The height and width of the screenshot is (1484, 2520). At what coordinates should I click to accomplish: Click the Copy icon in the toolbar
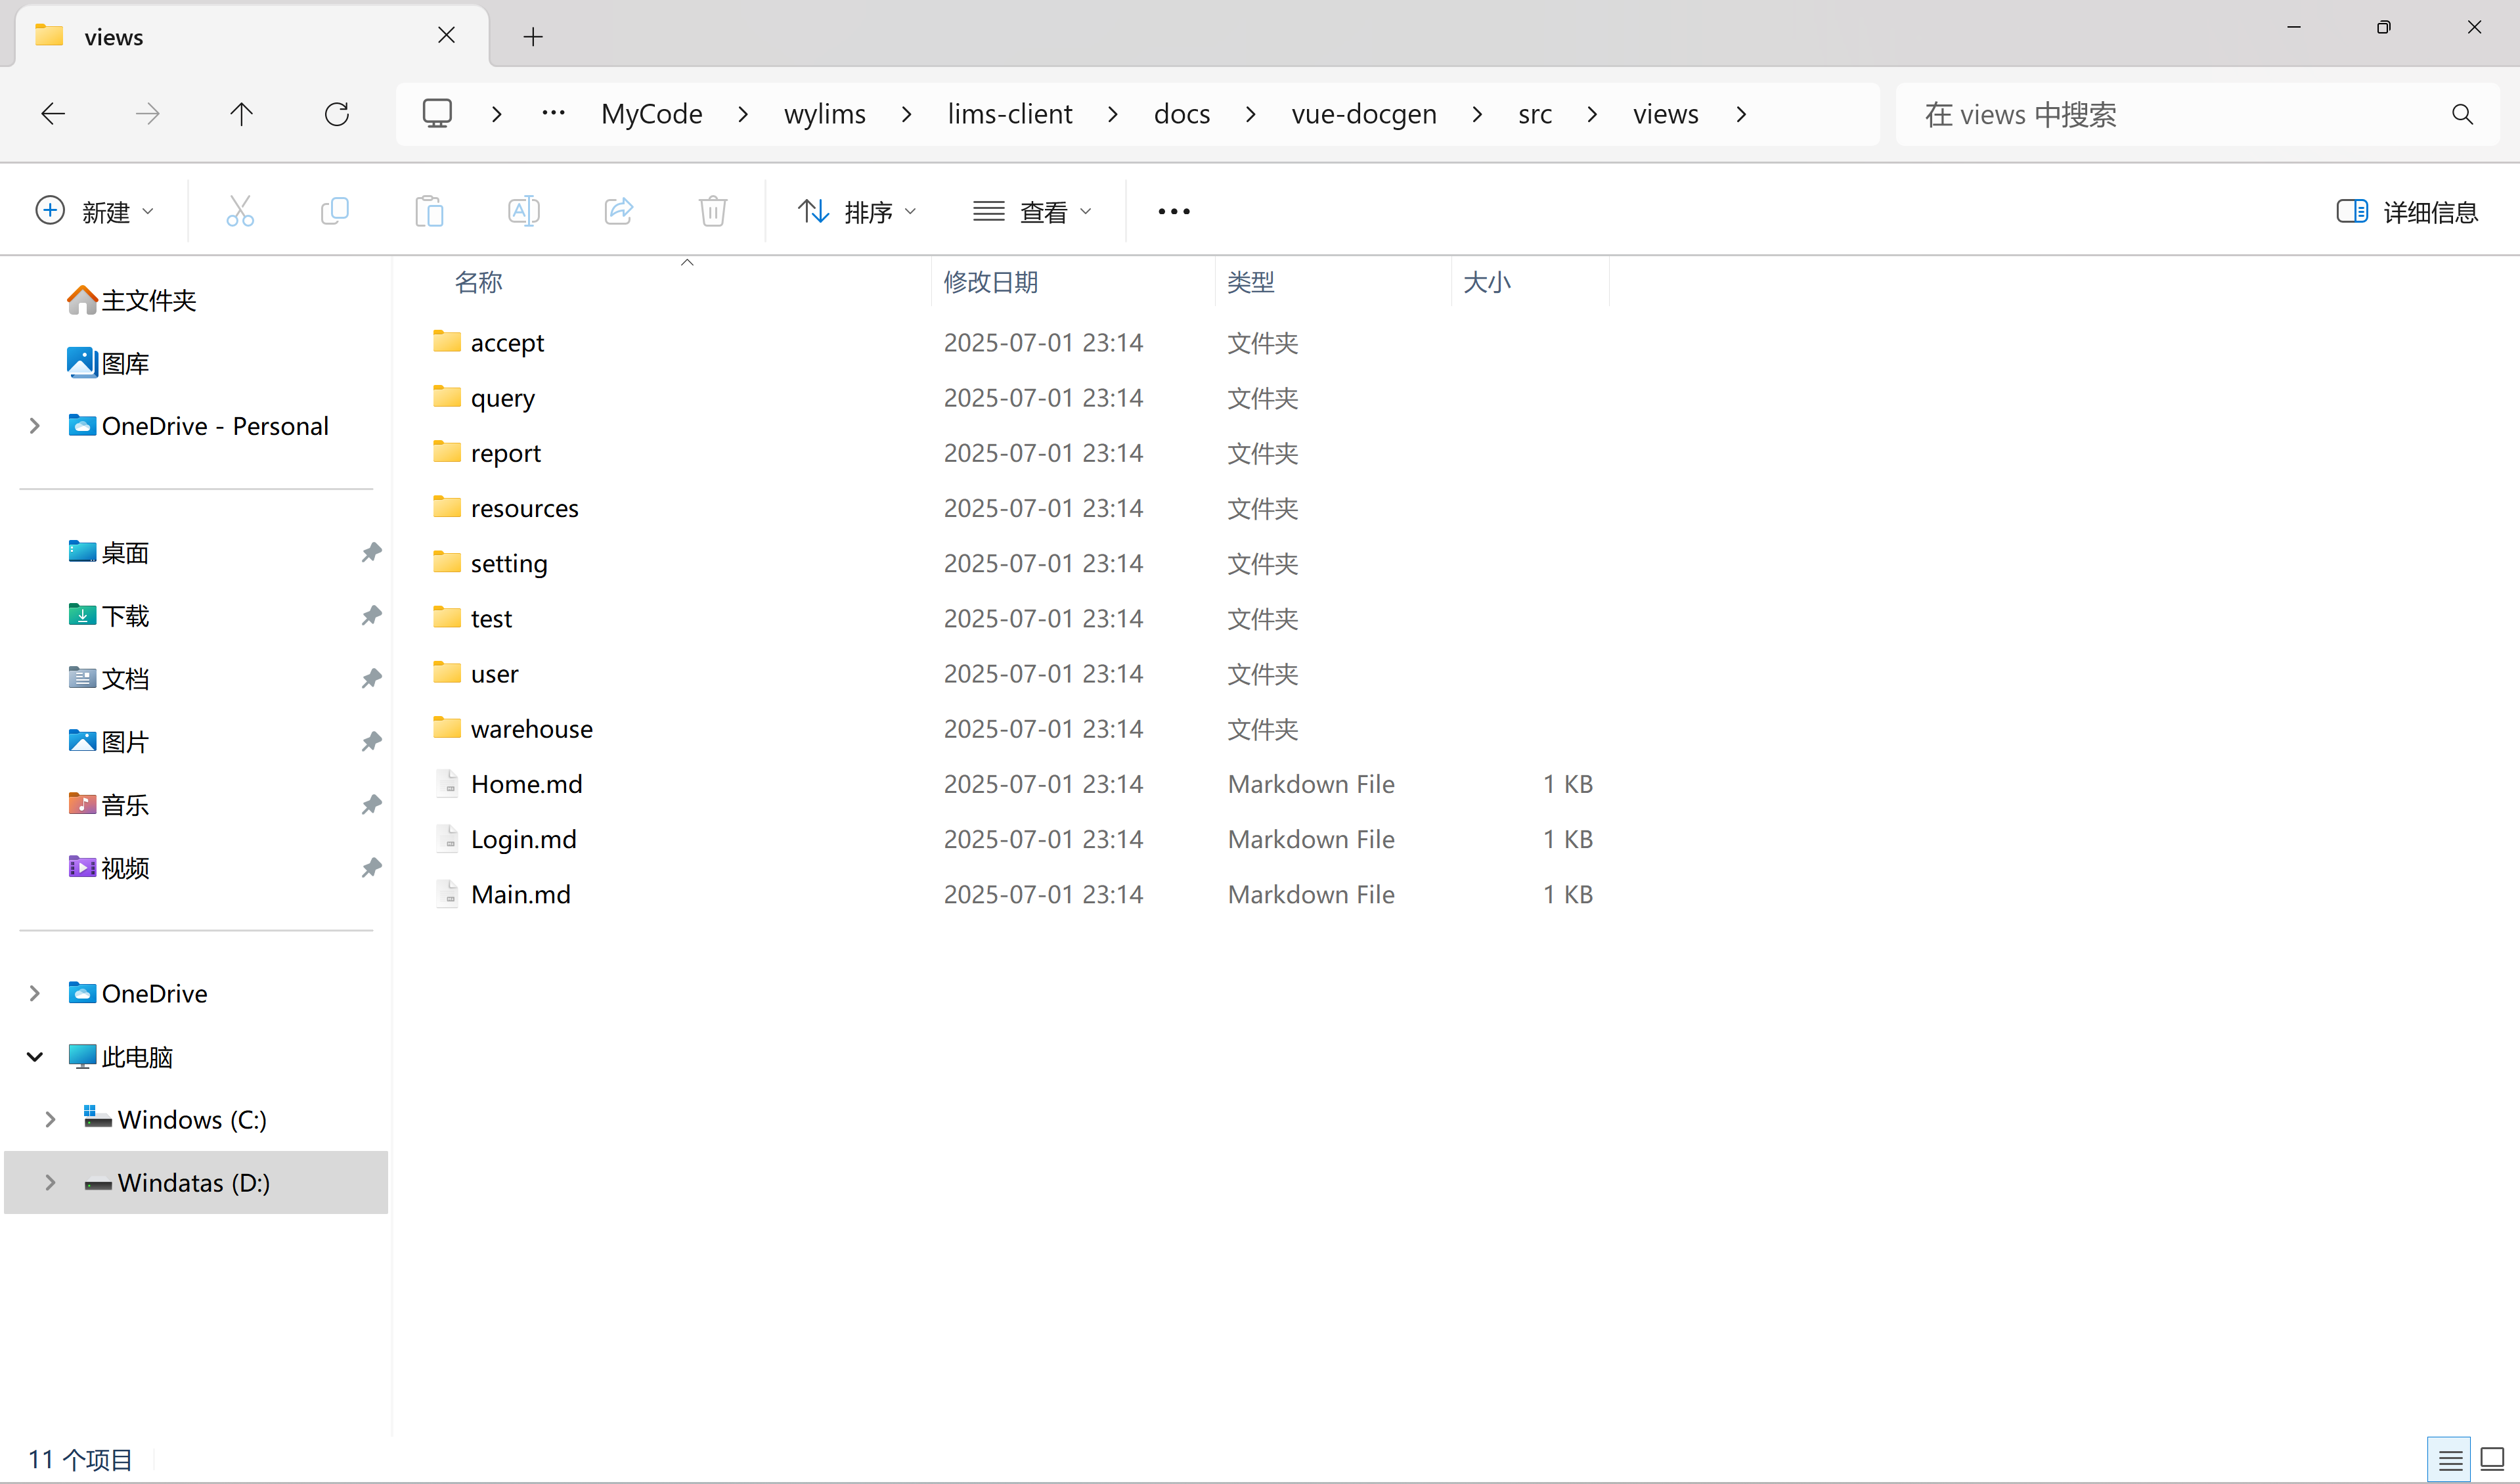coord(335,211)
